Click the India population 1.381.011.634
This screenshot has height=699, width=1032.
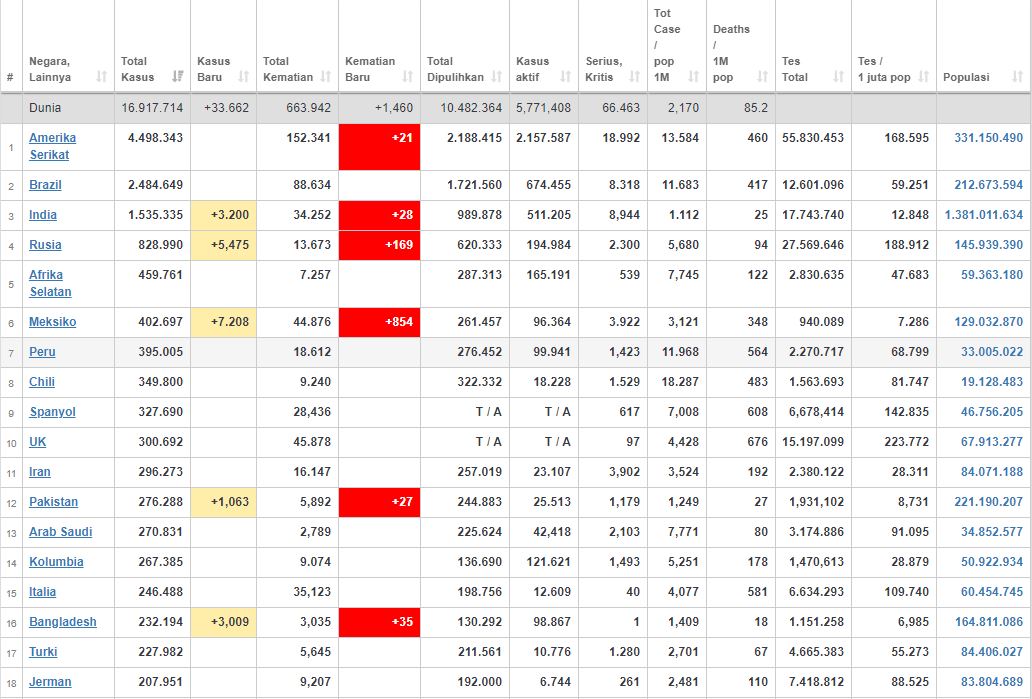[x=984, y=215]
